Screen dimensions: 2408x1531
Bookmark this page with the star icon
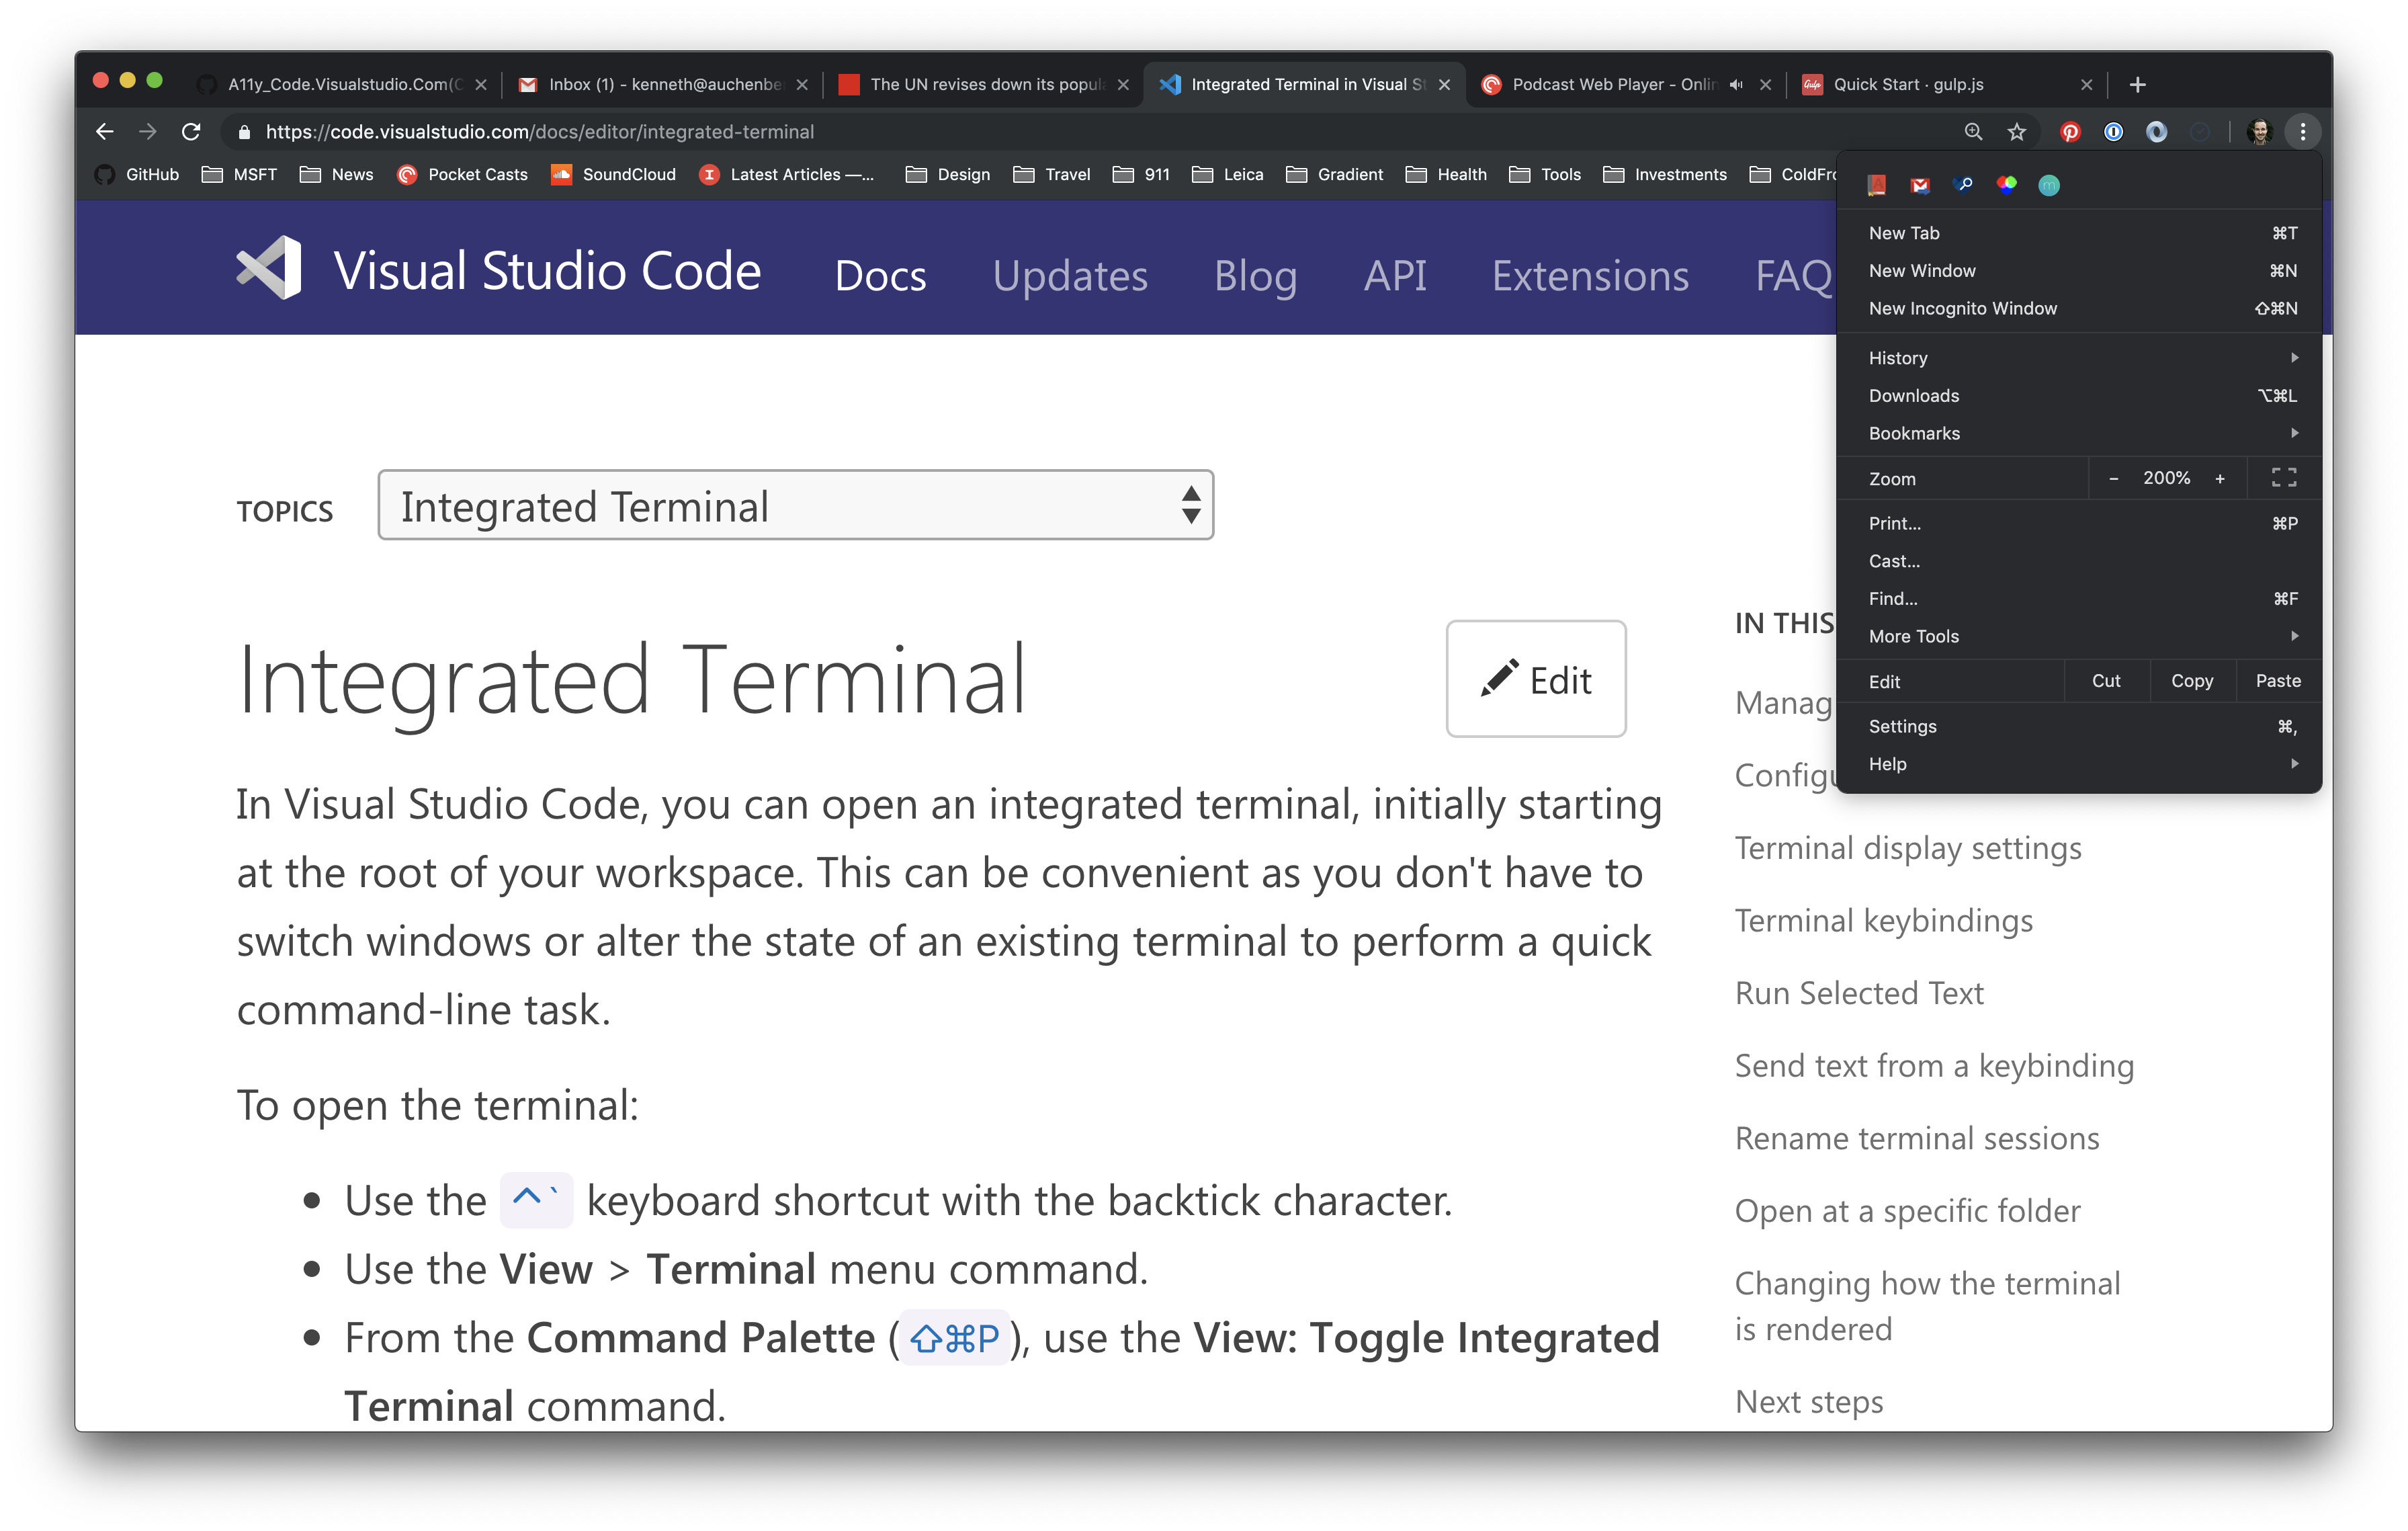click(x=2016, y=131)
